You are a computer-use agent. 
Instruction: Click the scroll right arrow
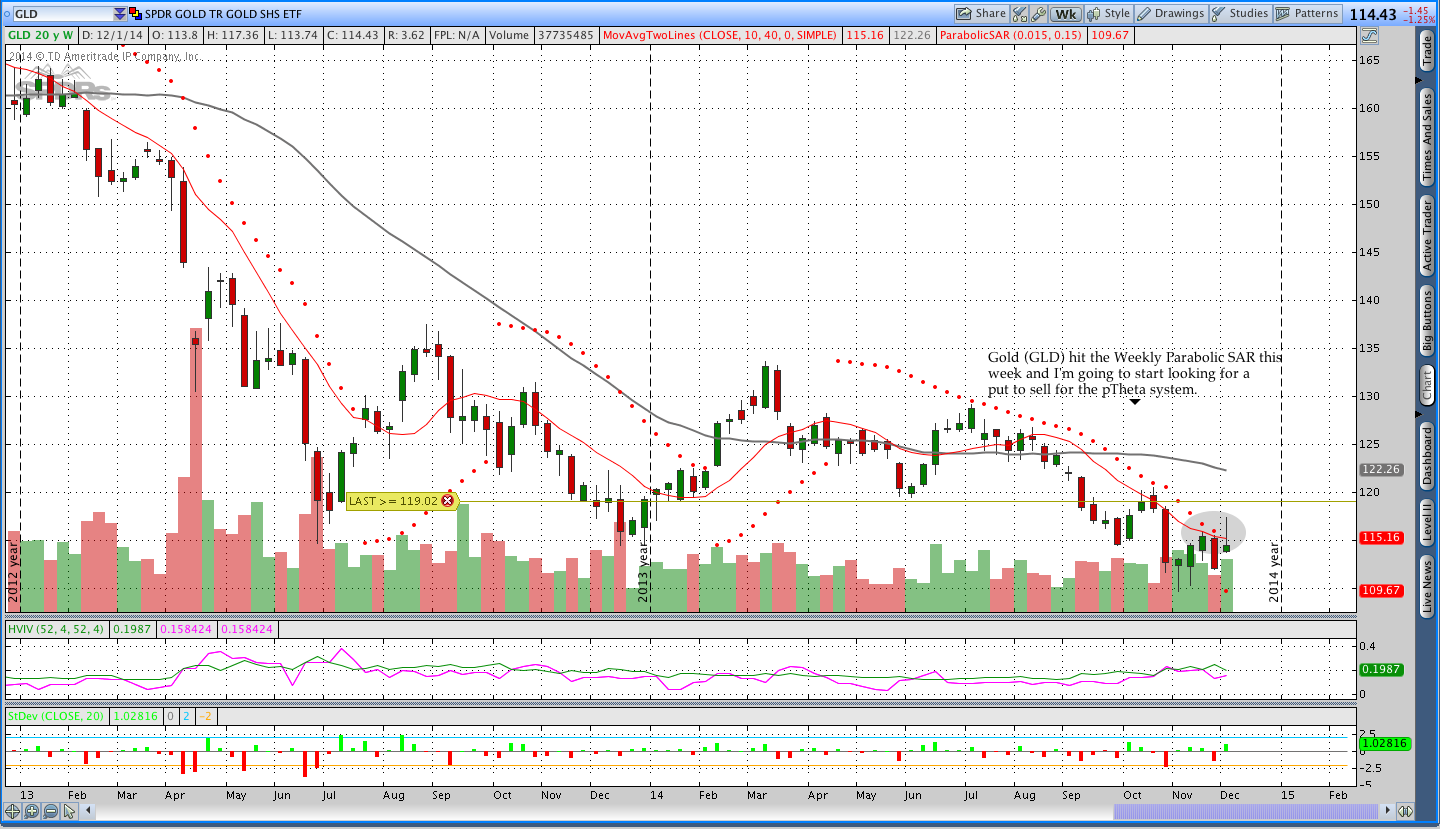pyautogui.click(x=1386, y=811)
